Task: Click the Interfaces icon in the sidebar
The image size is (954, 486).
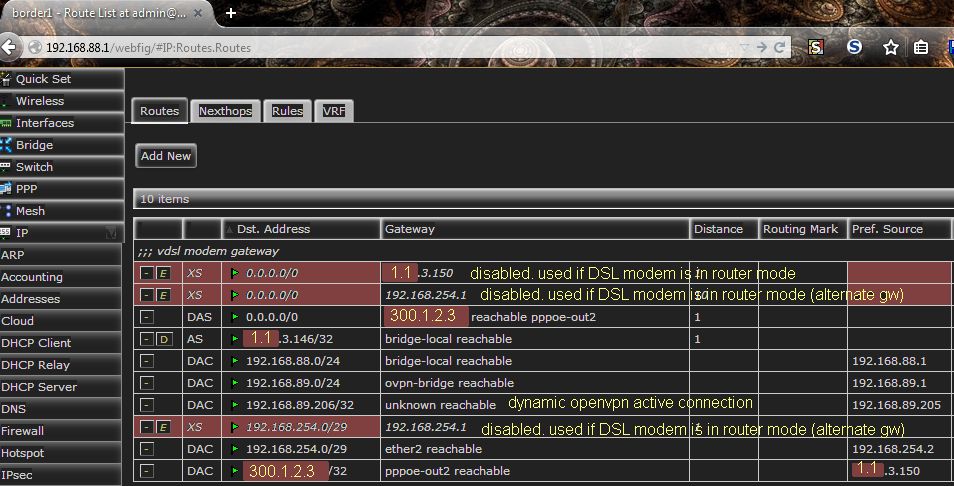Action: pyautogui.click(x=7, y=123)
